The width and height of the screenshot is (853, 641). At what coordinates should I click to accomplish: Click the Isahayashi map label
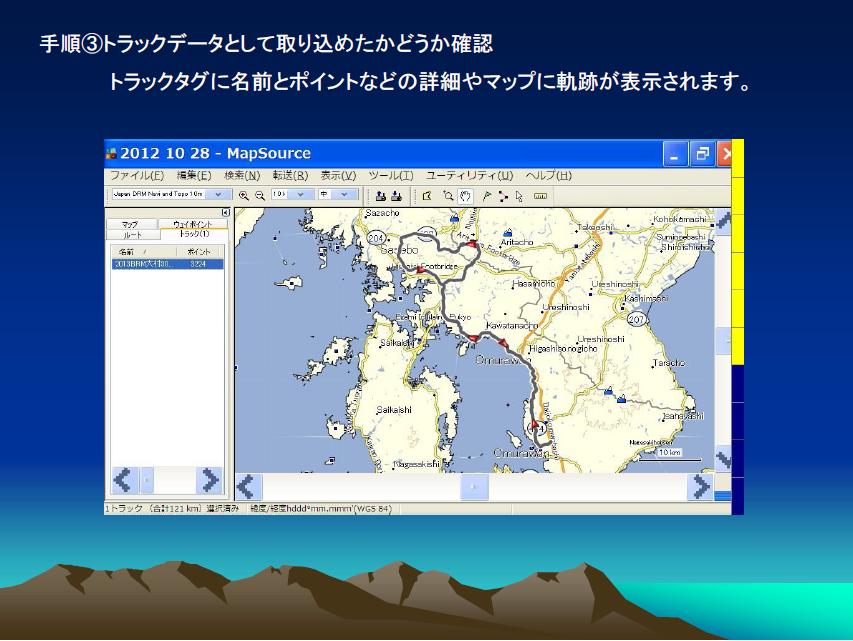(683, 416)
